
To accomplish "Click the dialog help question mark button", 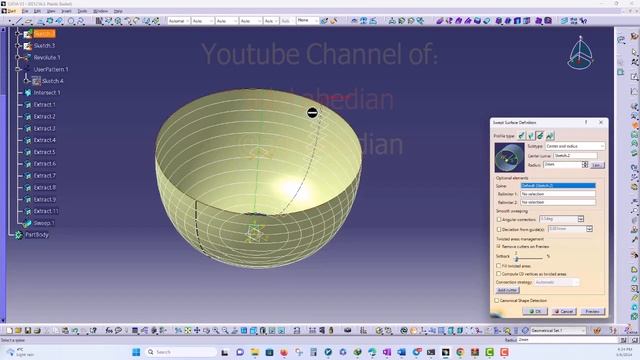I will [x=586, y=122].
